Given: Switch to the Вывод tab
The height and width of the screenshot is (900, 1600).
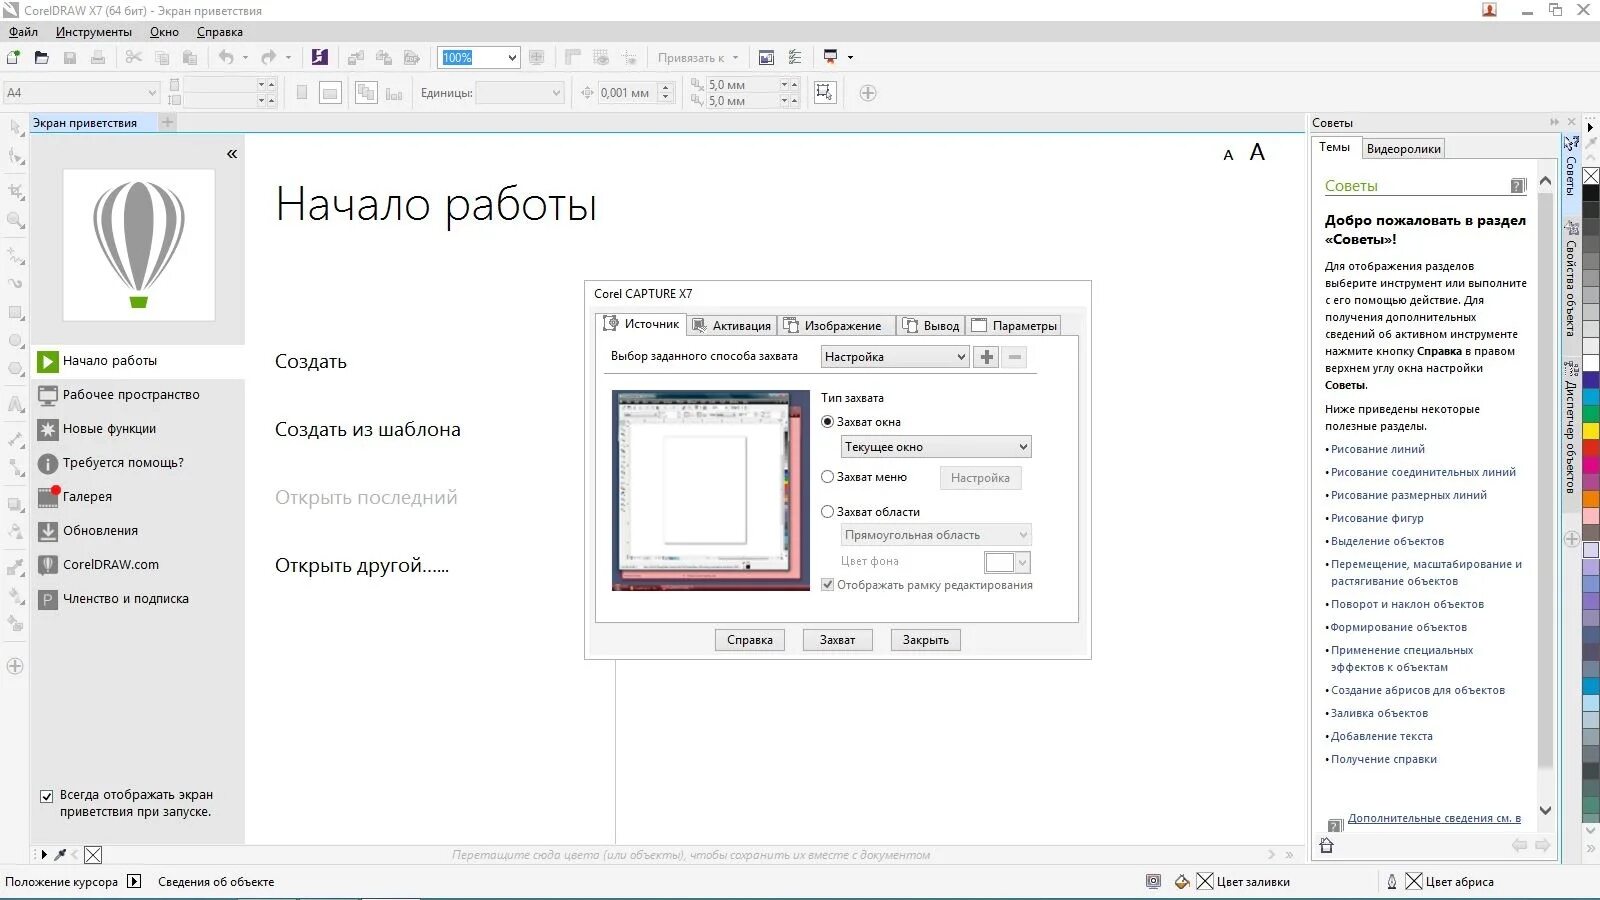Looking at the screenshot, I should [x=931, y=325].
